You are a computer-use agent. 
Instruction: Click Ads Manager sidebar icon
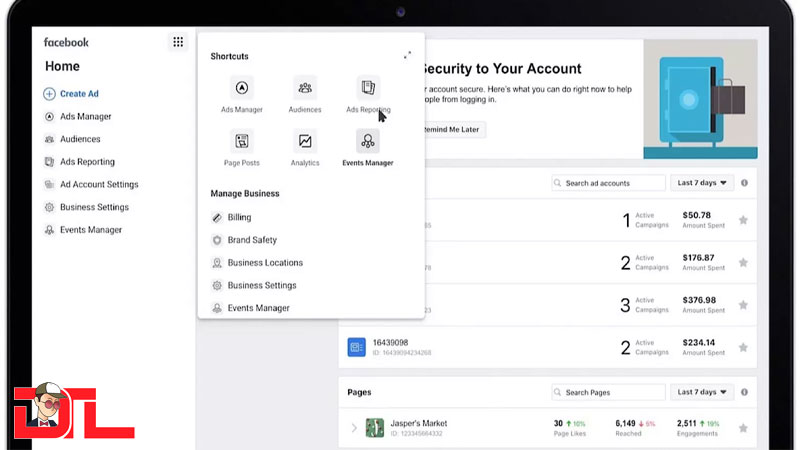tap(49, 117)
